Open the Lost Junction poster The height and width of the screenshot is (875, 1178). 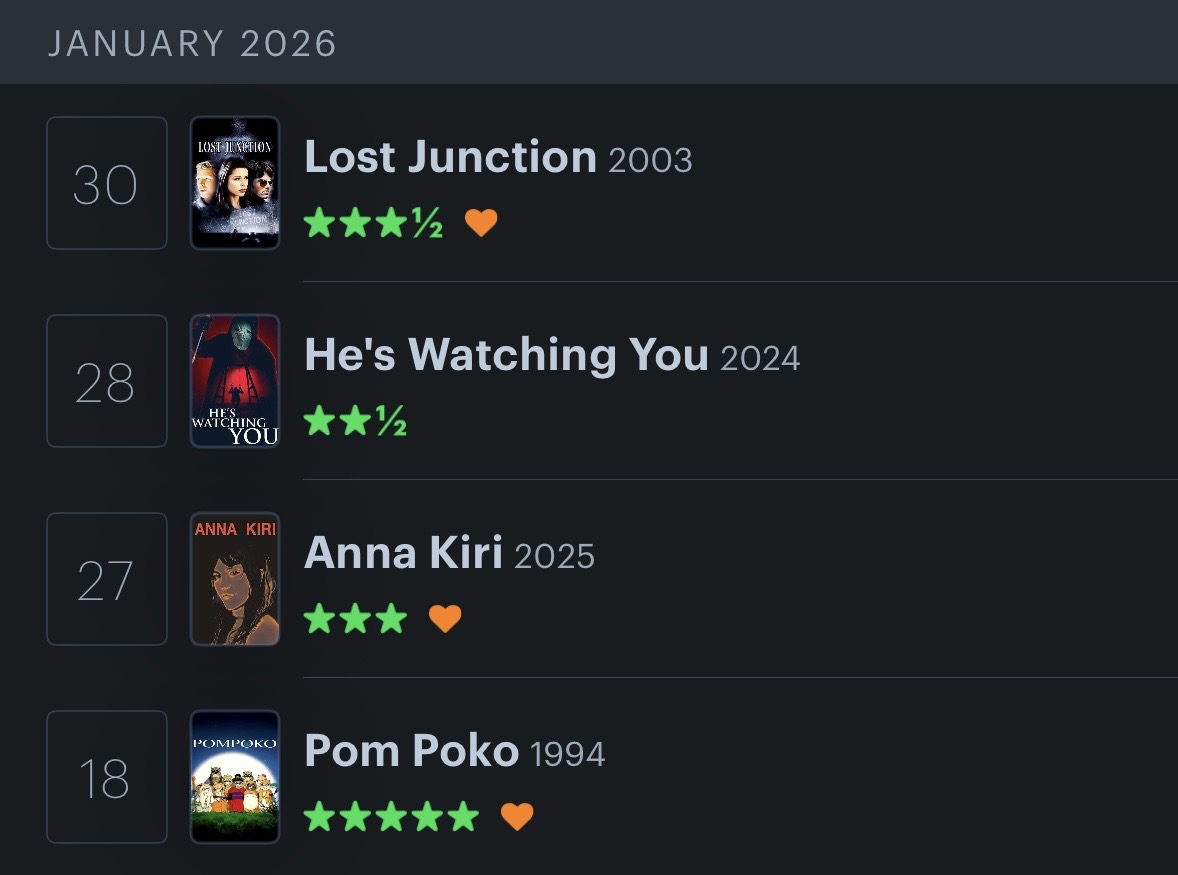click(235, 183)
